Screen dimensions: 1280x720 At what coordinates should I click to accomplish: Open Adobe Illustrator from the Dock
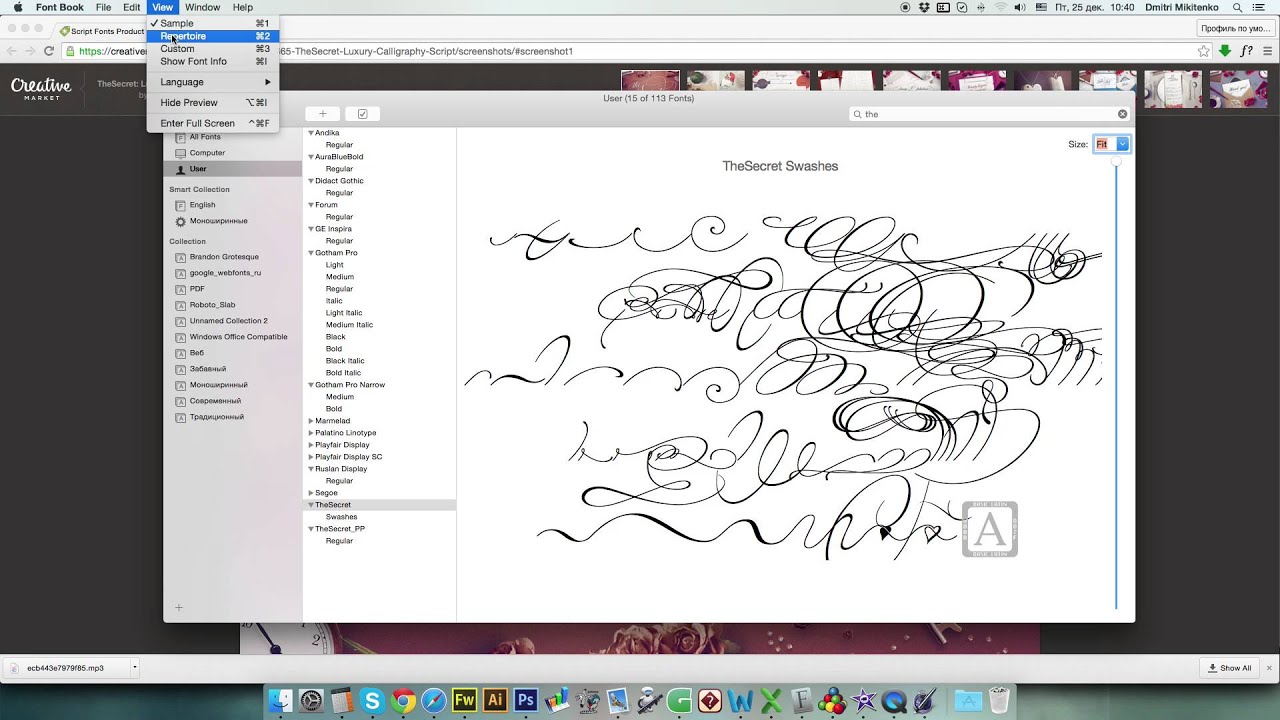coord(495,701)
